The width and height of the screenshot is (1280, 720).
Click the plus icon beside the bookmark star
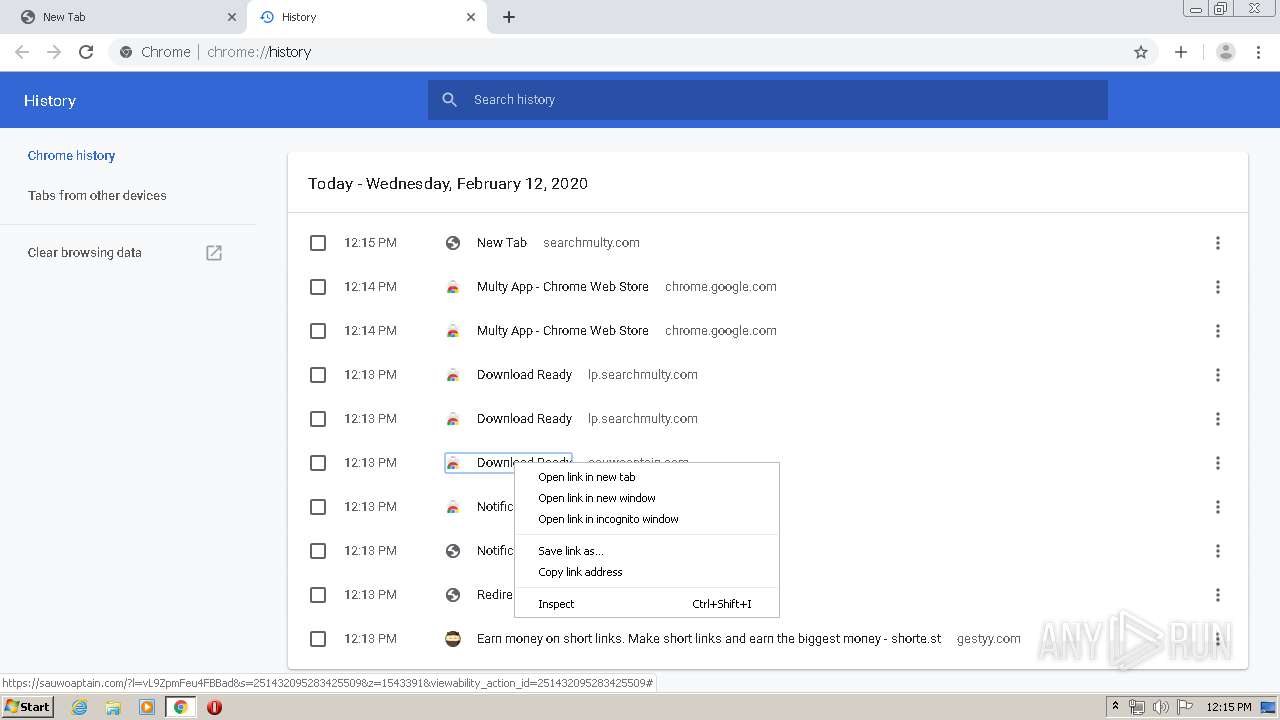(x=1181, y=52)
